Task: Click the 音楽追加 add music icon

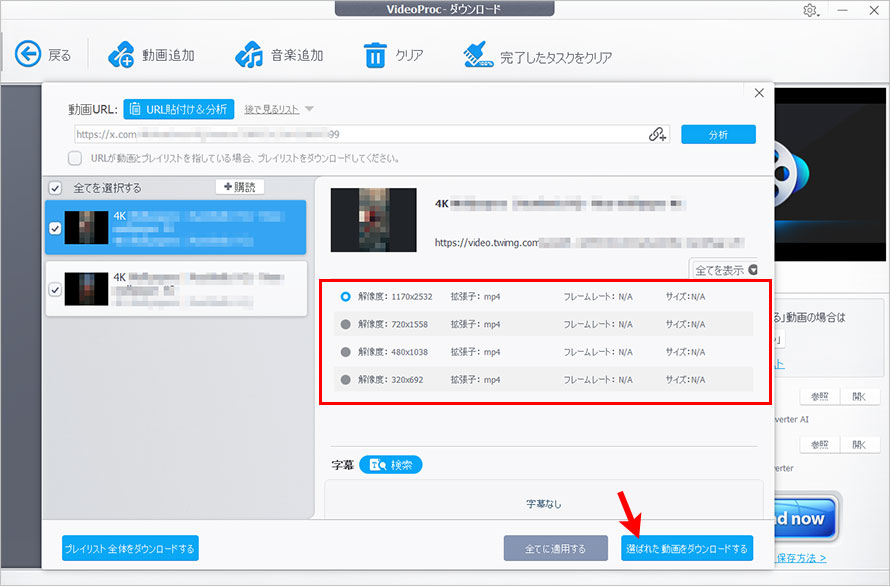Action: 249,55
